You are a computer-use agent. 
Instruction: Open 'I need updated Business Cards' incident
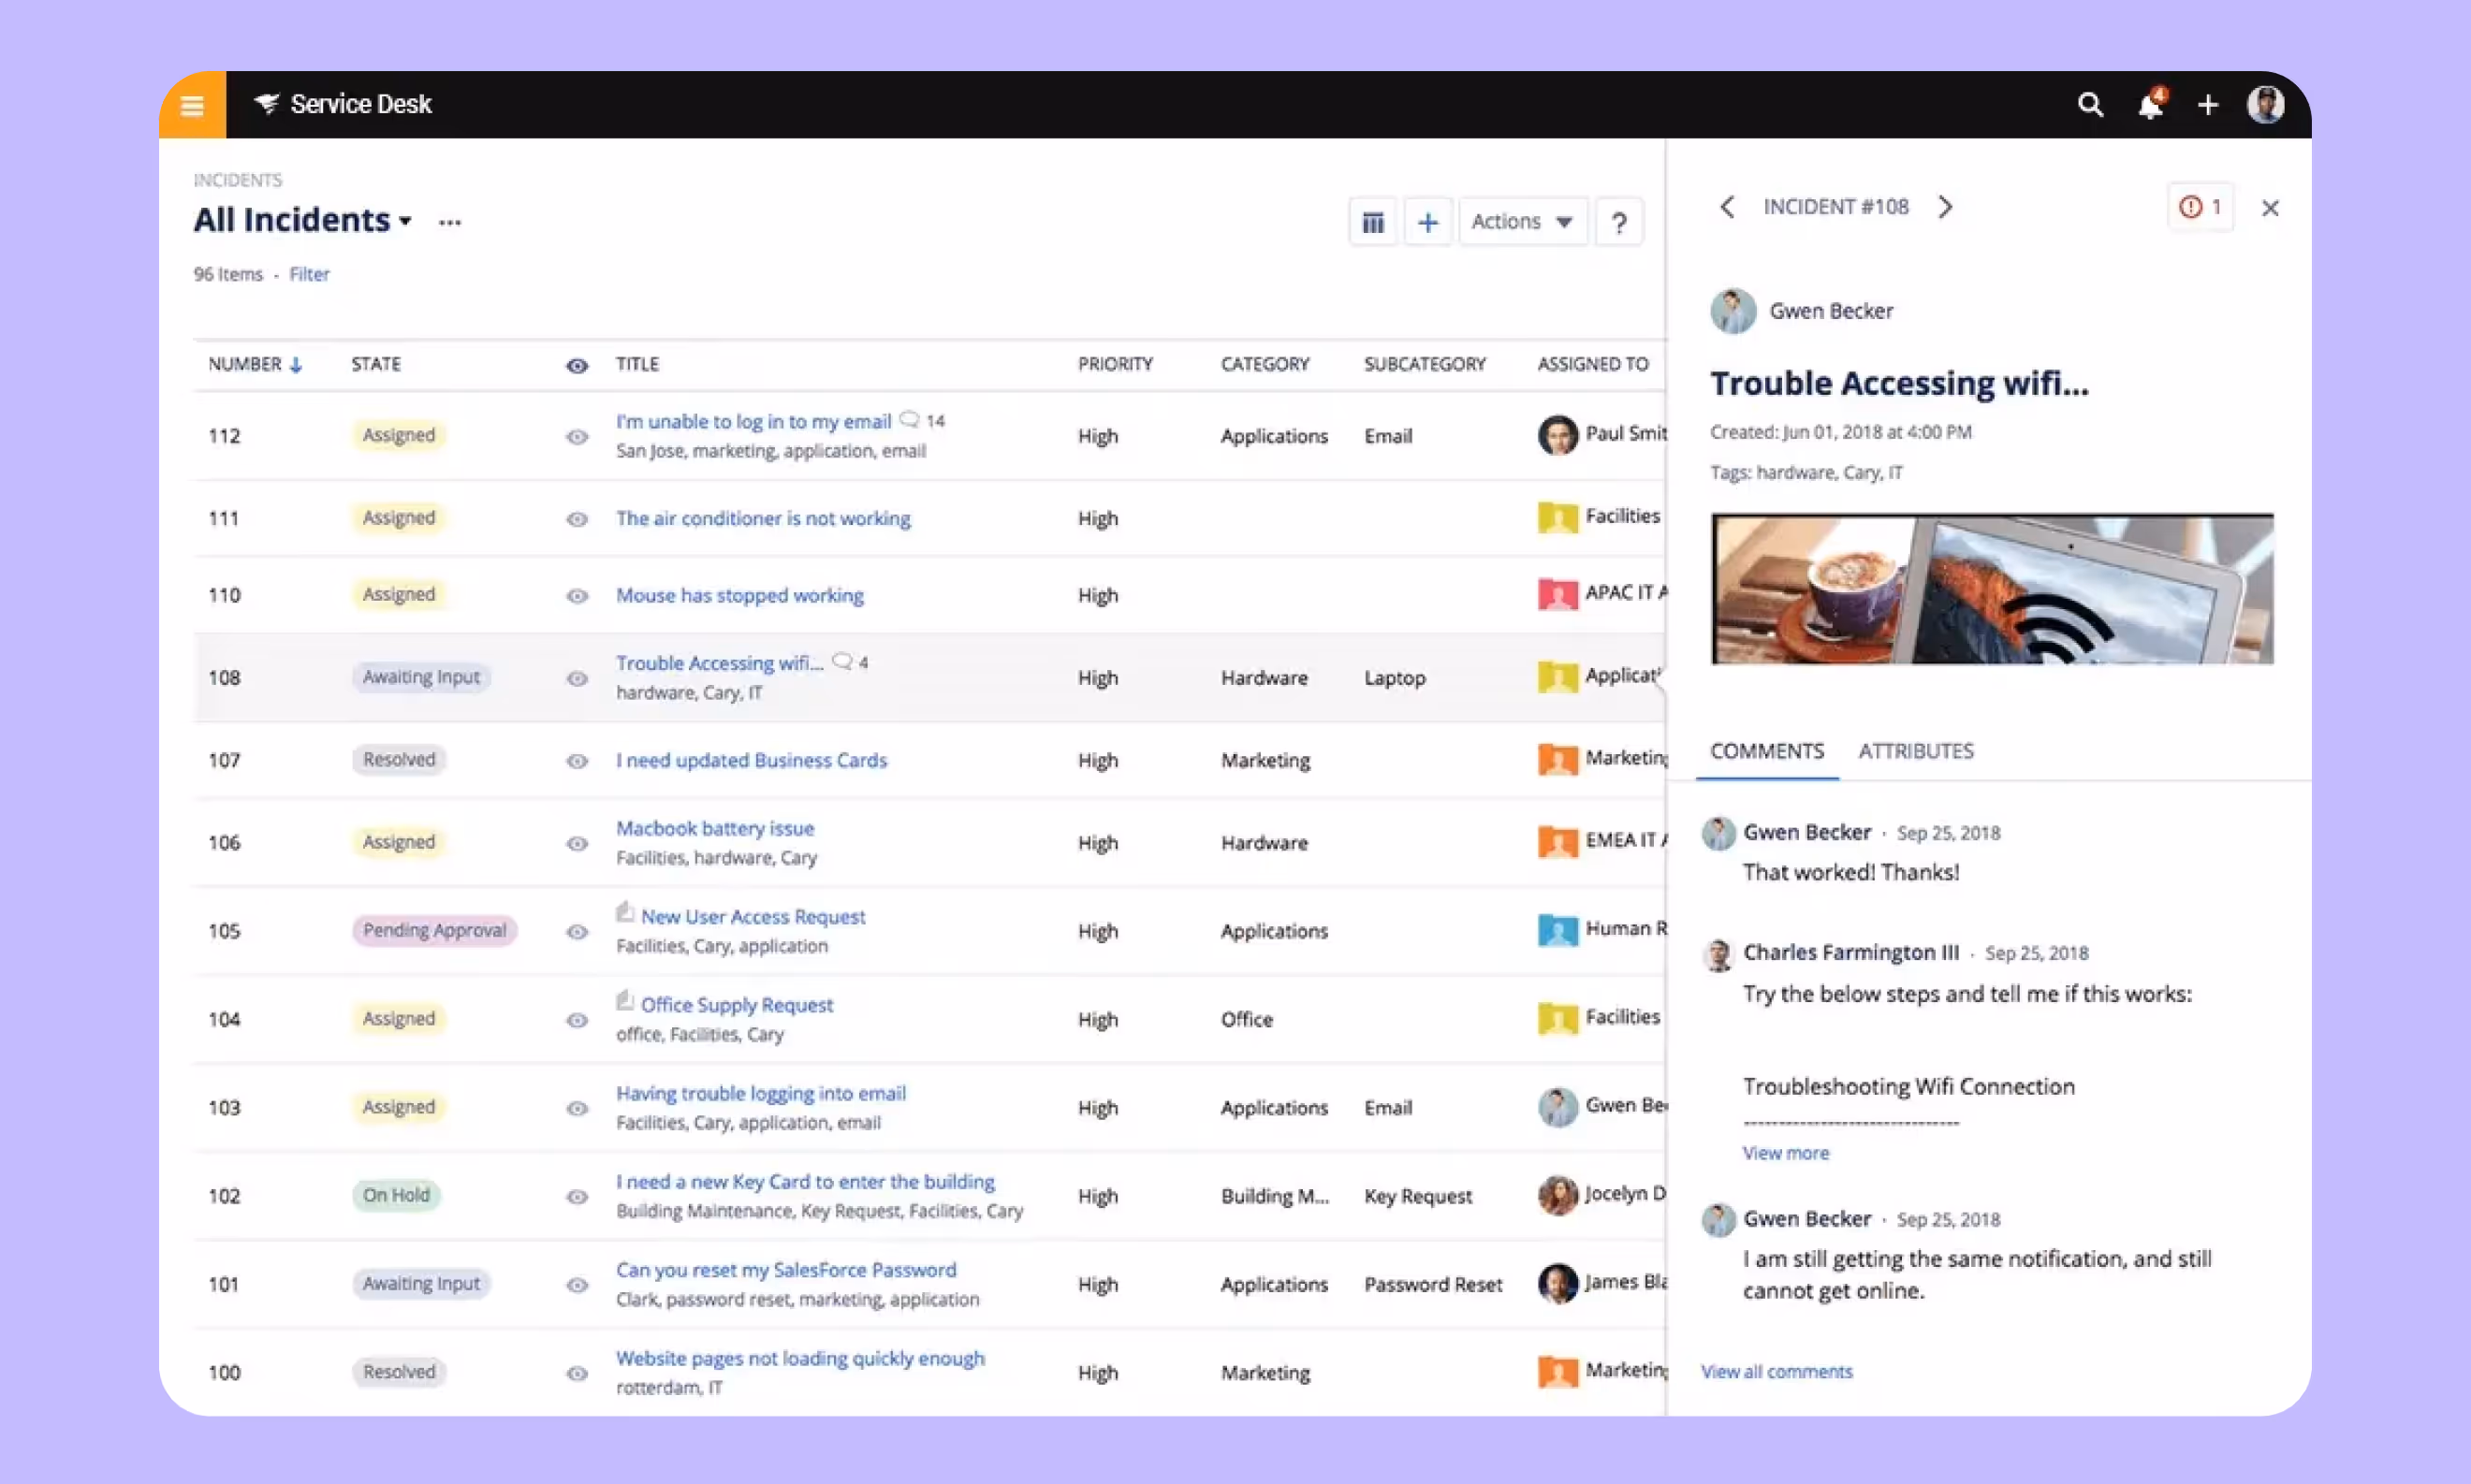pos(751,760)
